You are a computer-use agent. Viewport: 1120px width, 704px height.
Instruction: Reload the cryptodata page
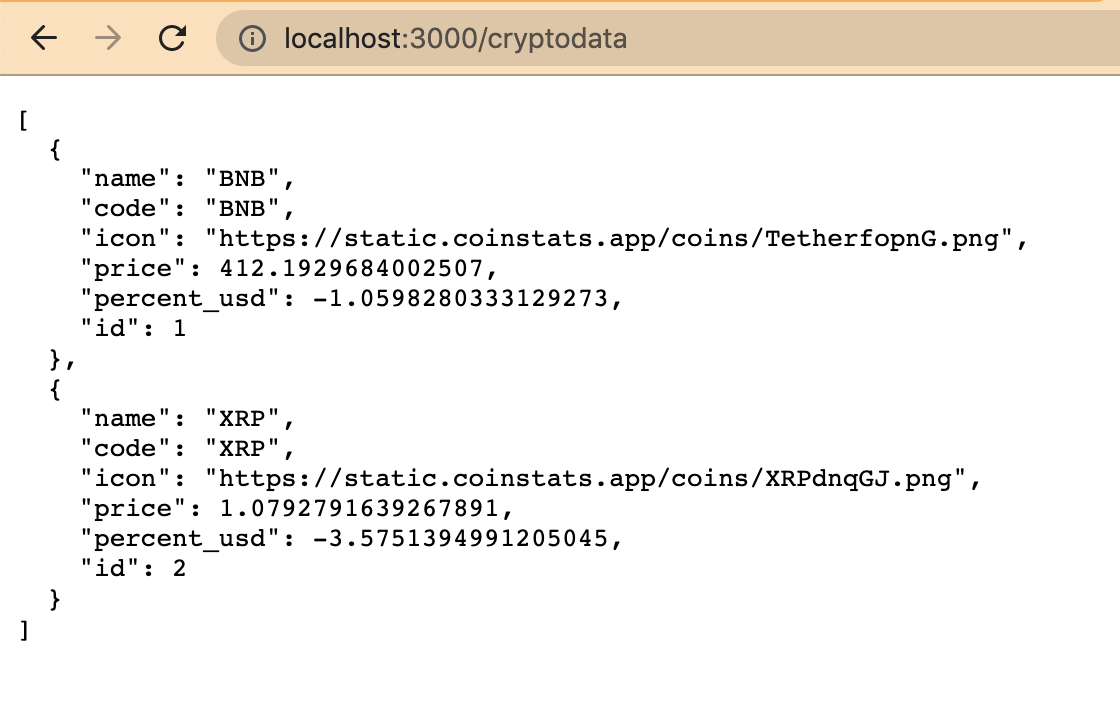pyautogui.click(x=172, y=38)
